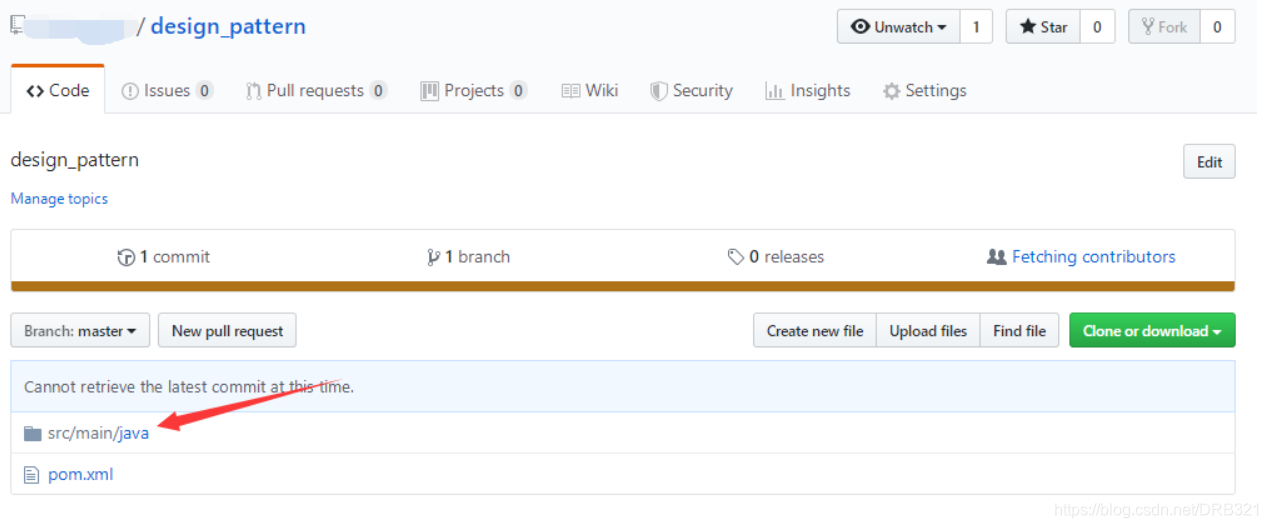Click the design_pattern description text
Image resolution: width=1268 pixels, height=528 pixels.
[x=75, y=160]
